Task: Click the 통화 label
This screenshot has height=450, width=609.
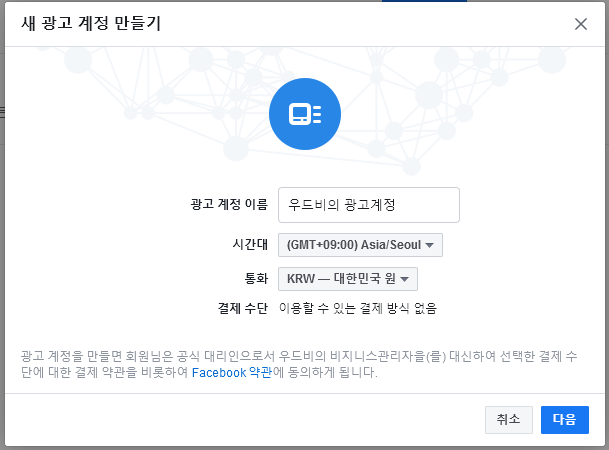Action: click(x=256, y=278)
